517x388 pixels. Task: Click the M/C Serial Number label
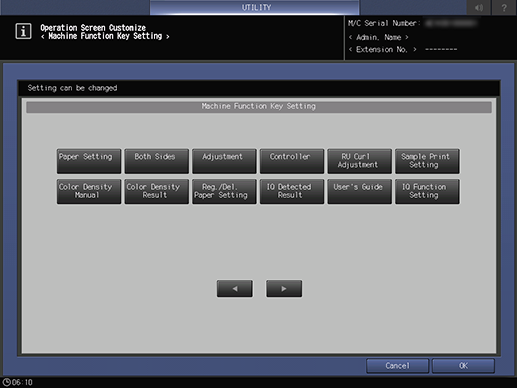384,23
